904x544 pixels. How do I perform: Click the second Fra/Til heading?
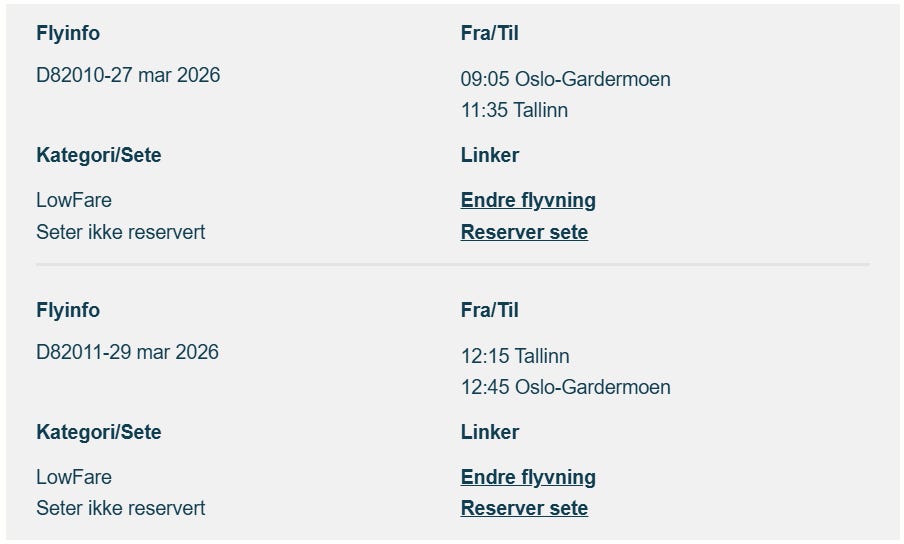[x=489, y=311]
